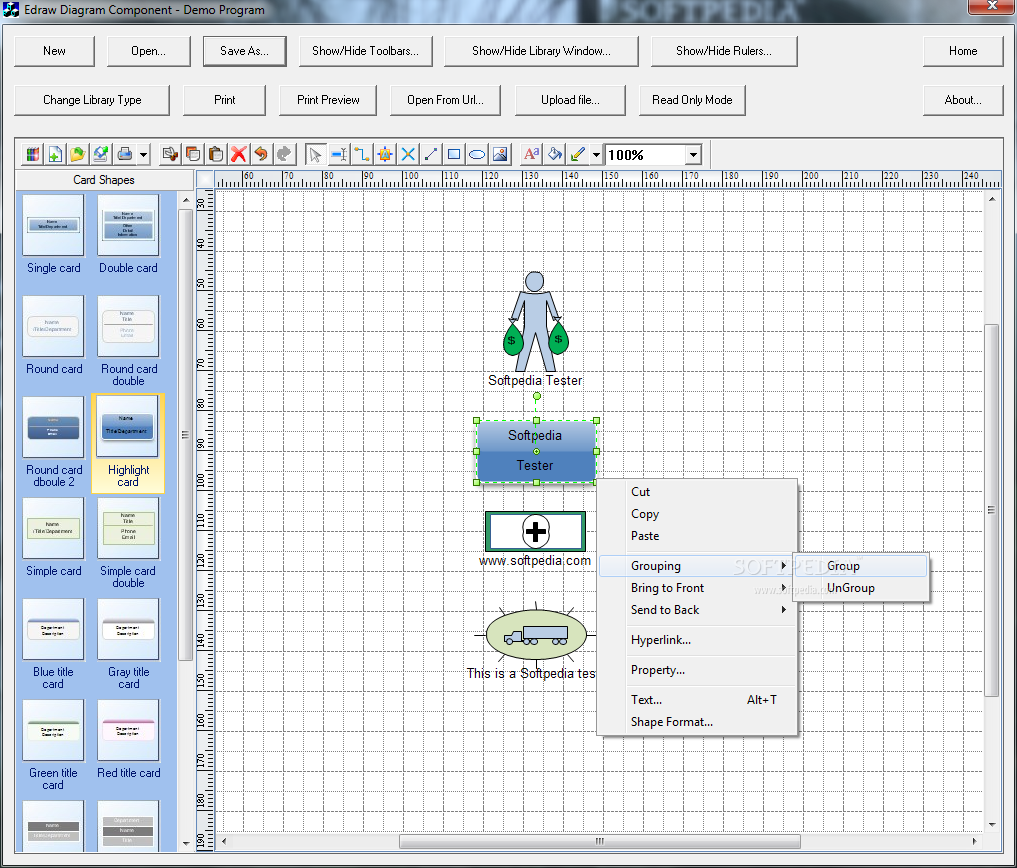
Task: Select the pointer selection tool
Action: [x=315, y=154]
